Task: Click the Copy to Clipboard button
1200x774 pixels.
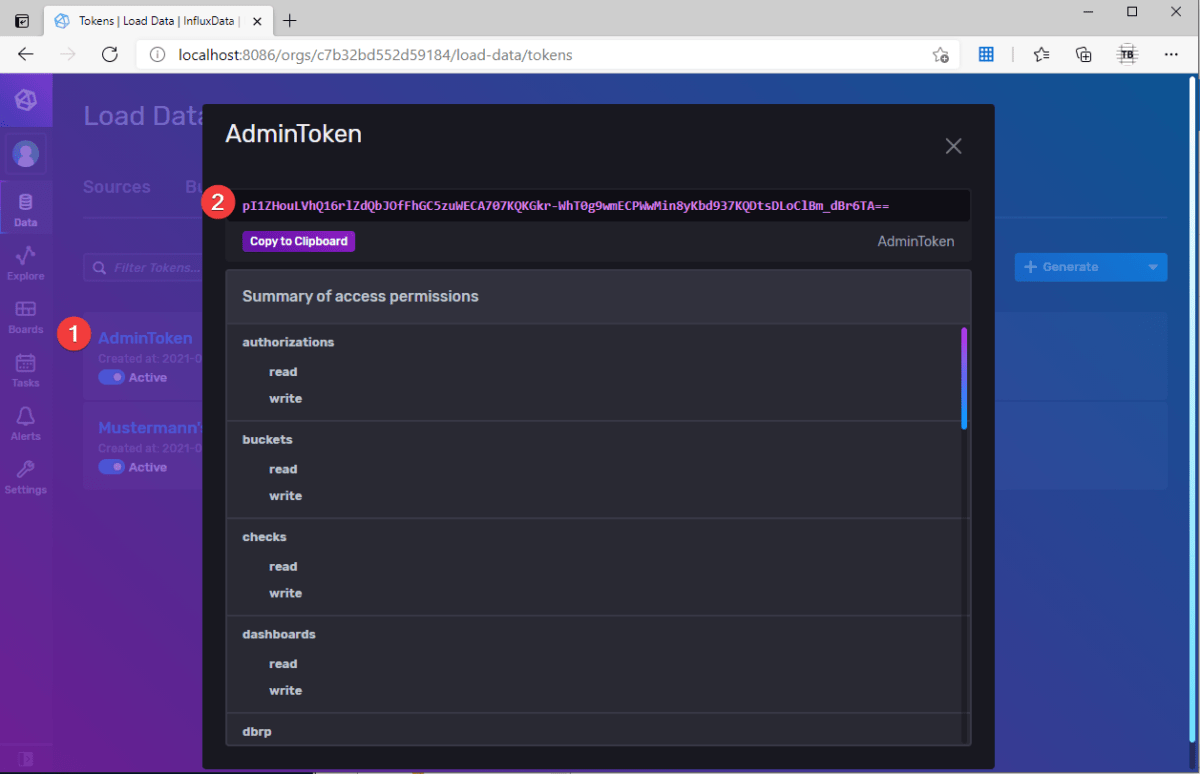Action: 296,242
